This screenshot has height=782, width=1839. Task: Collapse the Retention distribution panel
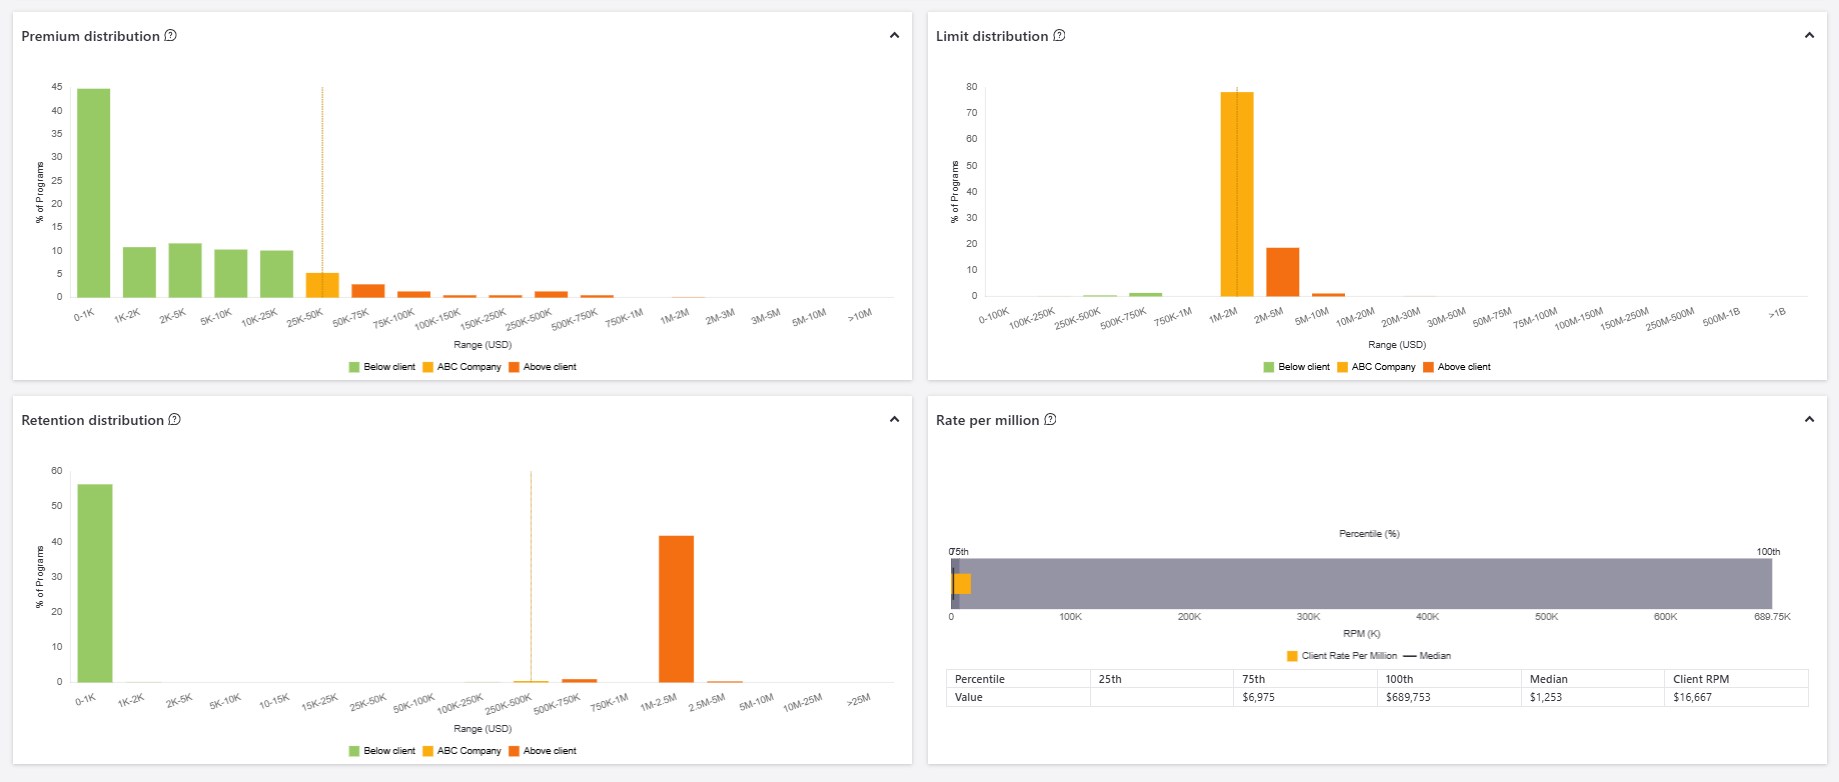point(894,420)
